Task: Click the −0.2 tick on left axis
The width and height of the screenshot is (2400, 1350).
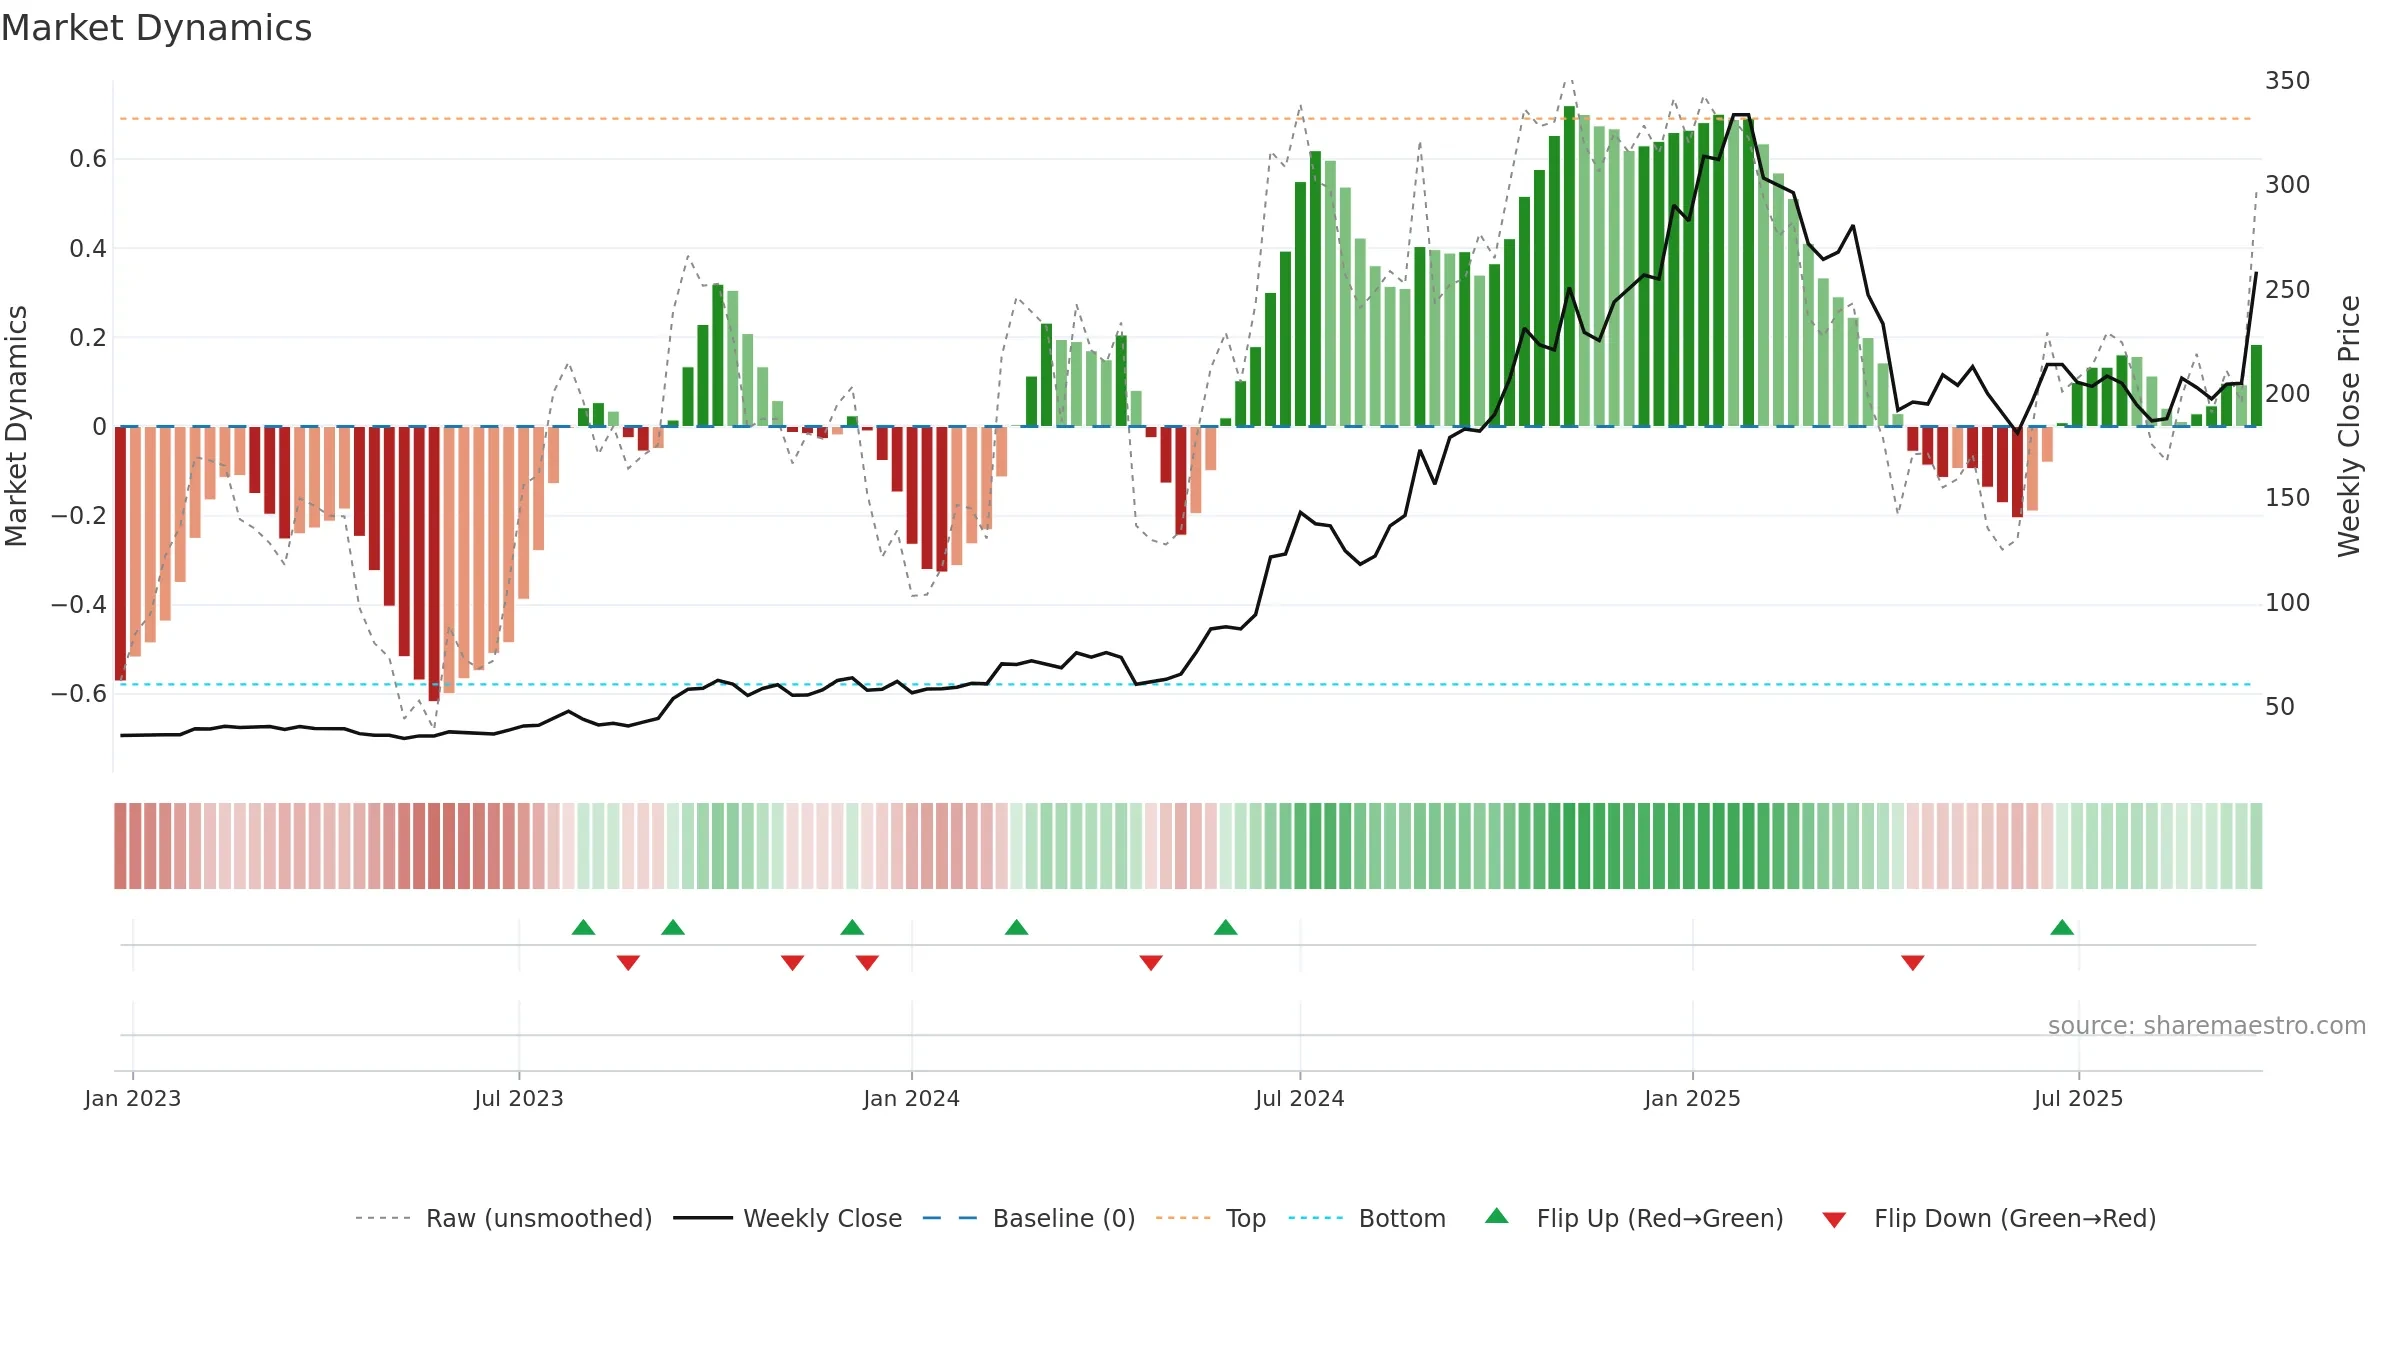Action: (x=79, y=516)
